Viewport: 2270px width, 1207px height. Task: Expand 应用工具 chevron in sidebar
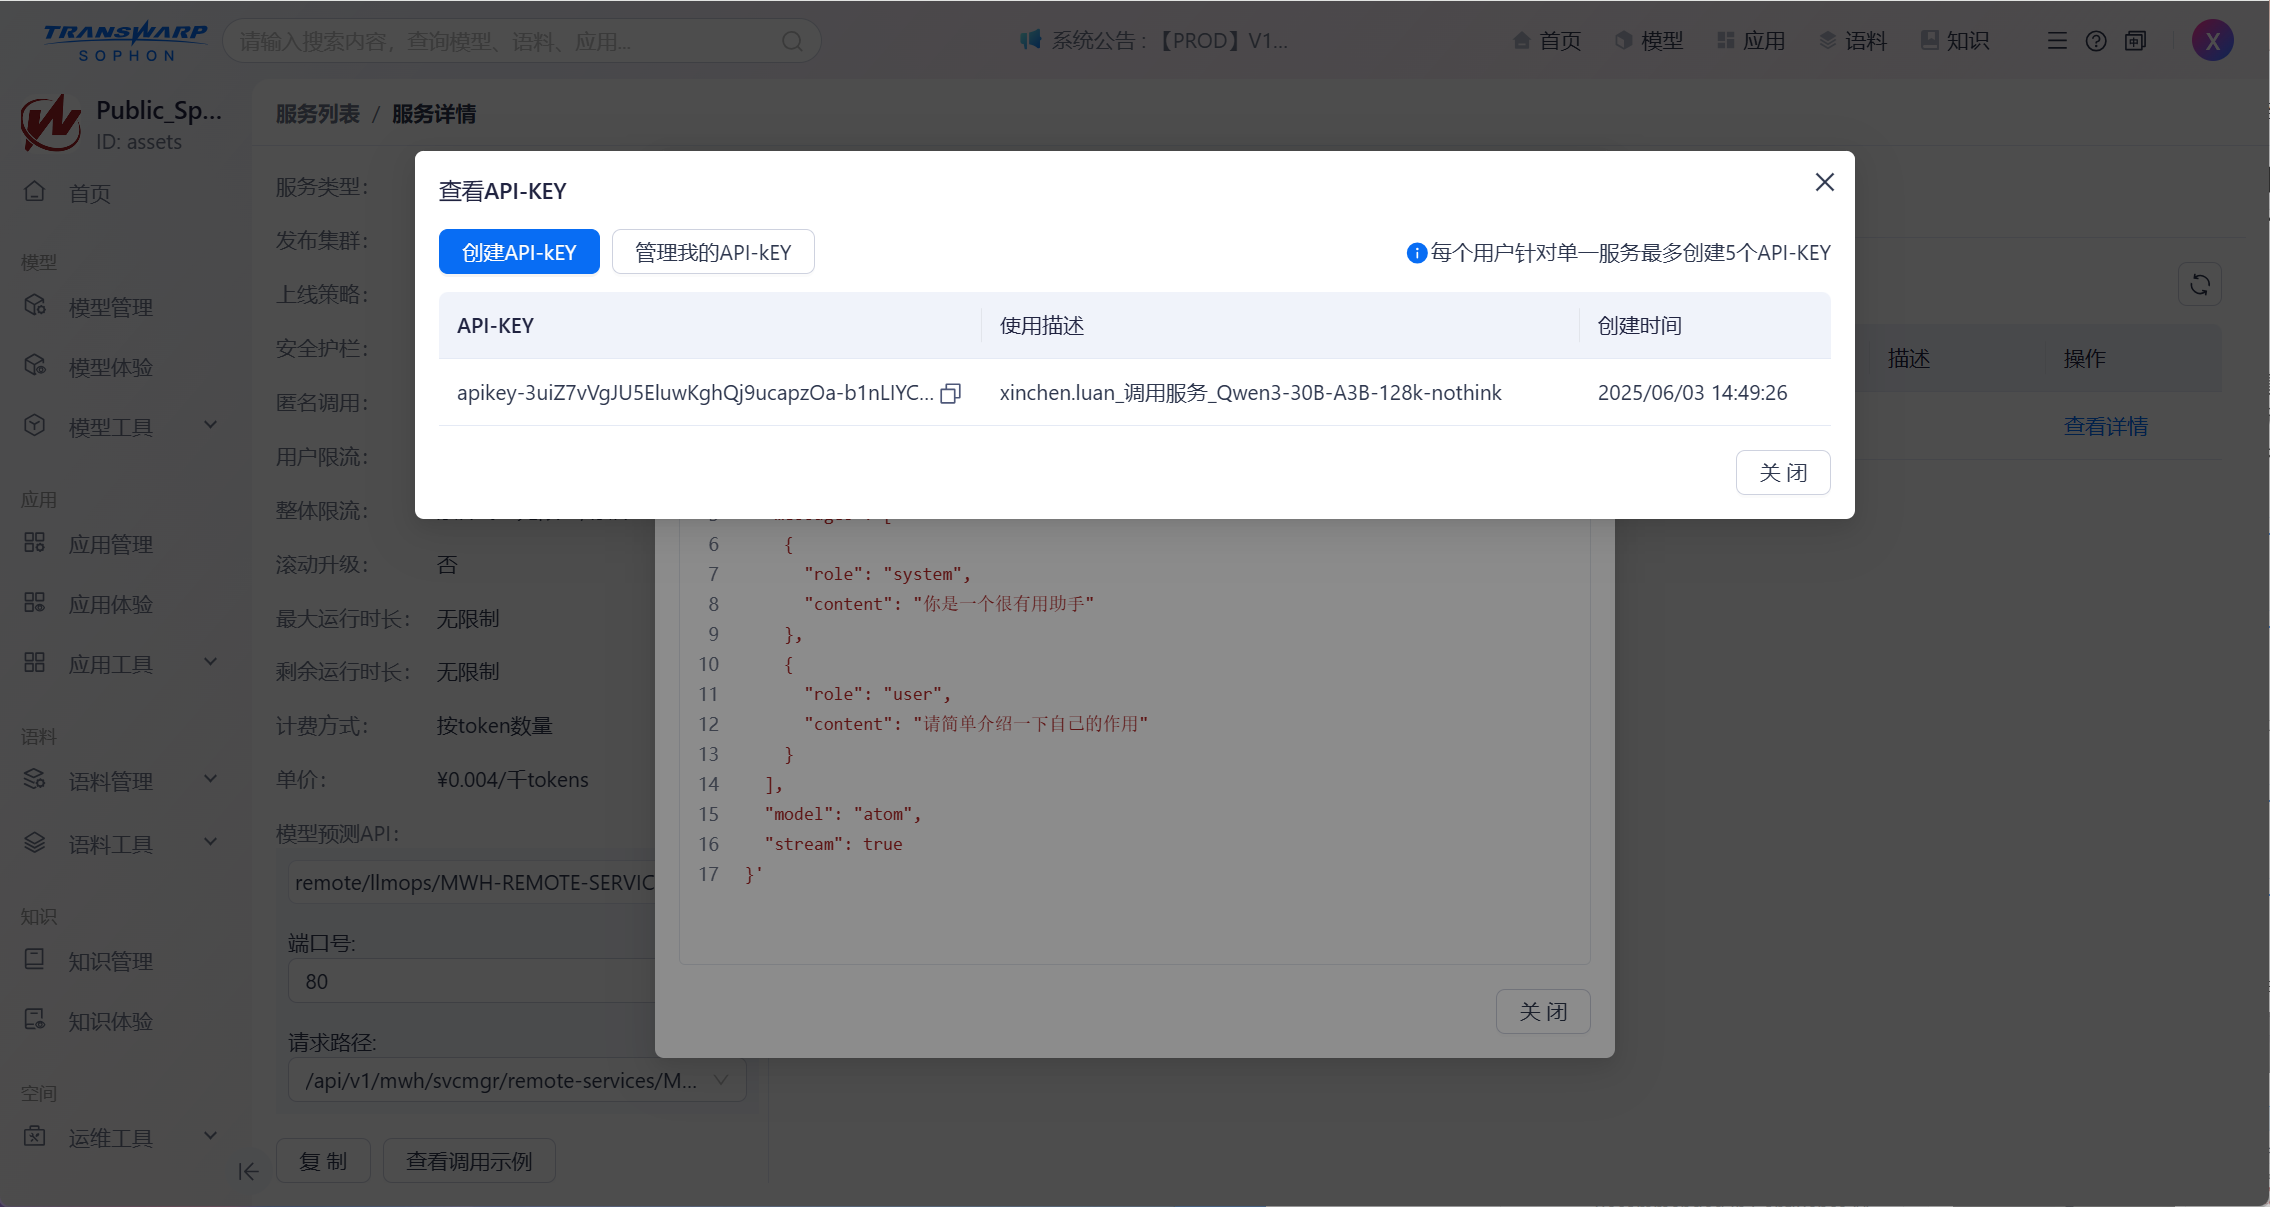210,662
